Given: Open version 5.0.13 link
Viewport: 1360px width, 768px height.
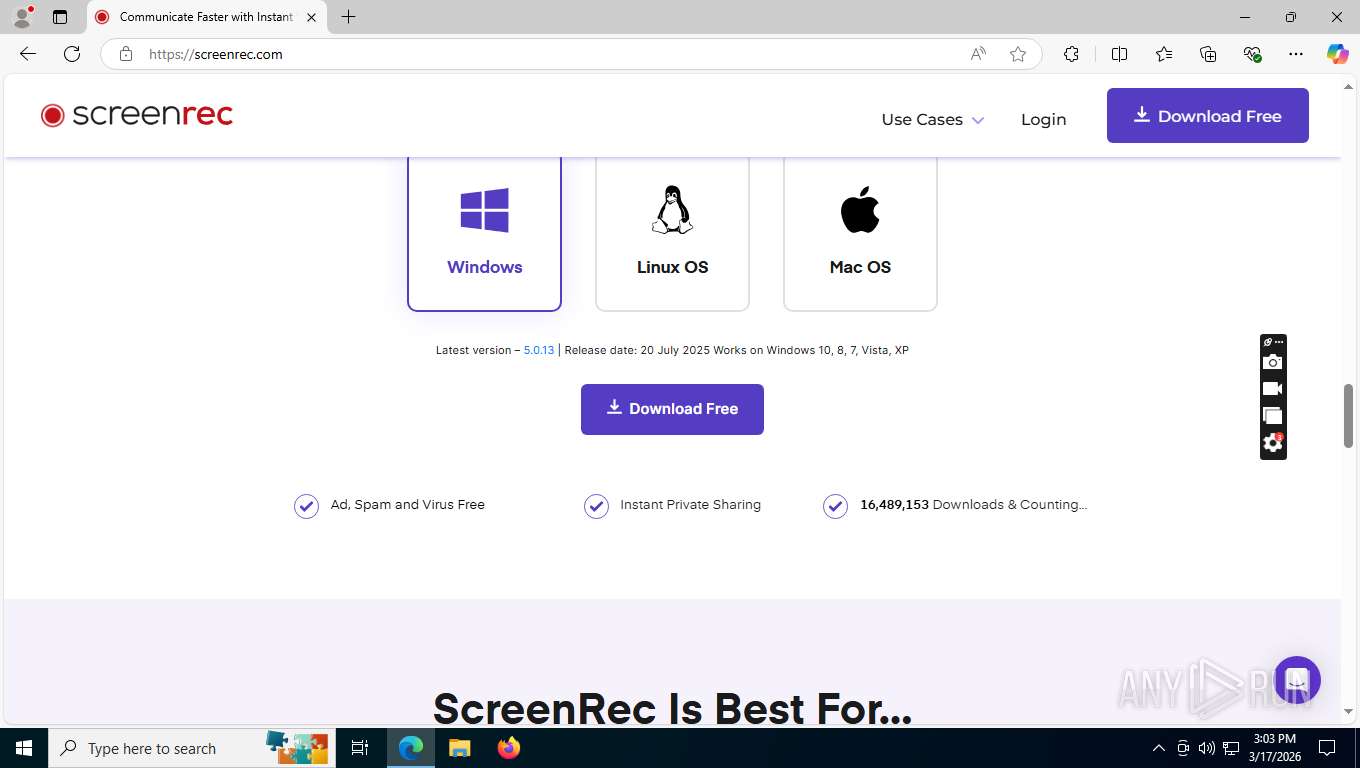Looking at the screenshot, I should (539, 350).
